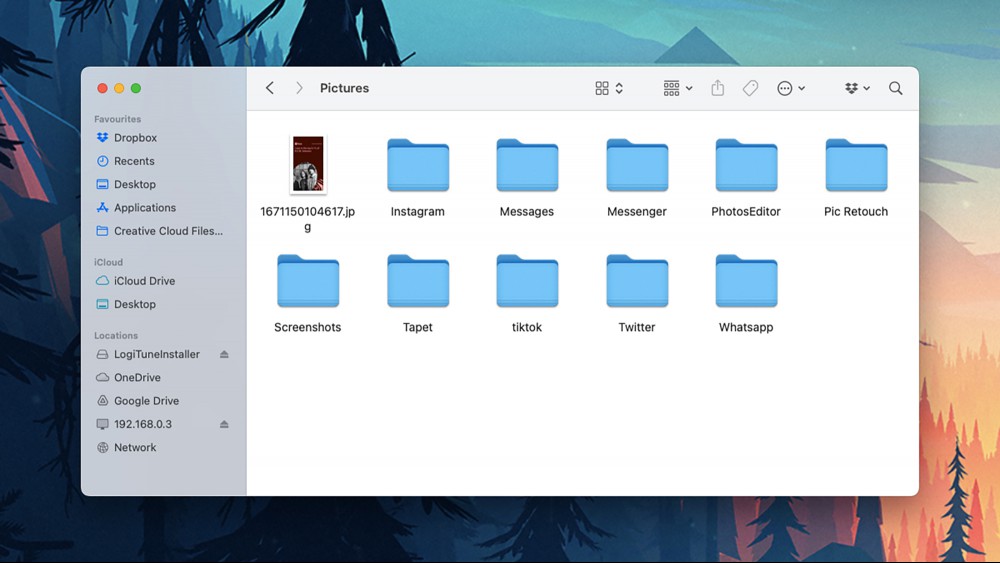
Task: Click the tiktok folder name label
Action: 527,327
